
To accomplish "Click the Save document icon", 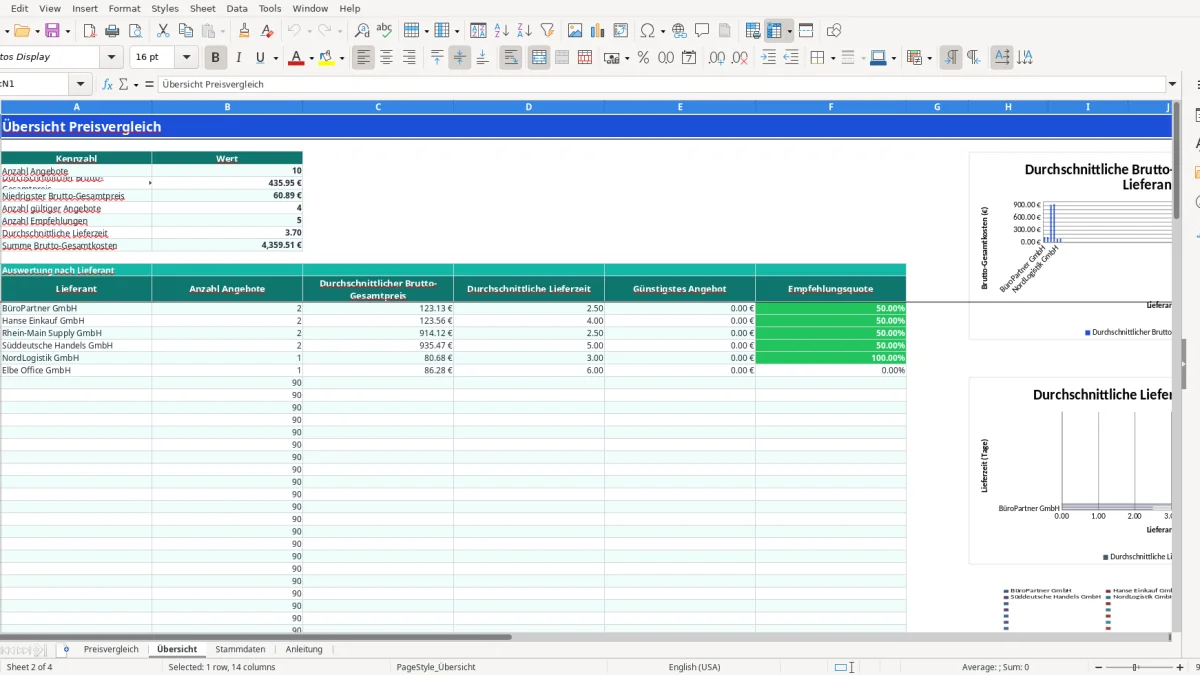I will point(52,31).
